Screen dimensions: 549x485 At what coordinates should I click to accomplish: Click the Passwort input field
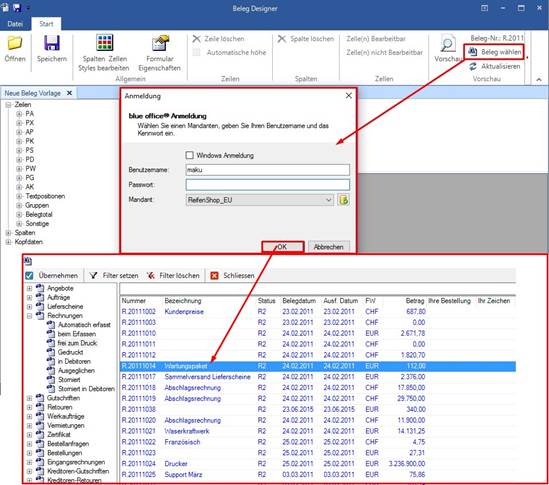pos(267,185)
